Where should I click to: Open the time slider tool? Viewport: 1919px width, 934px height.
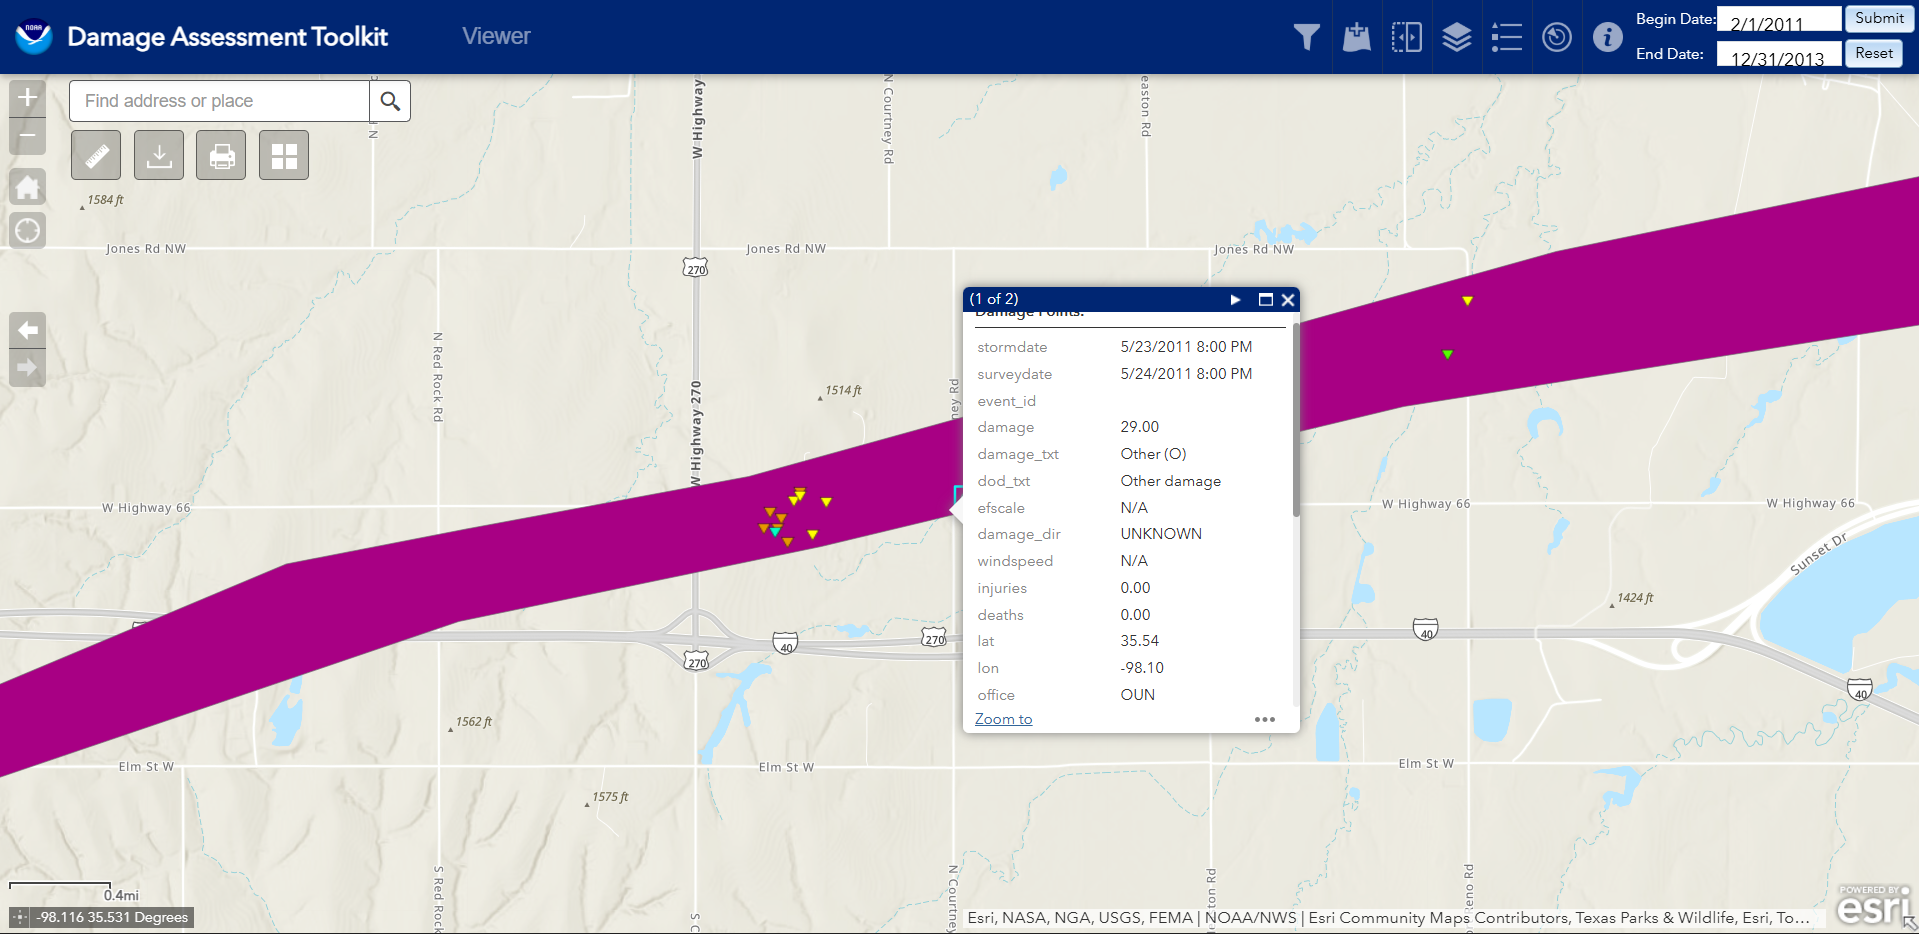point(1556,38)
